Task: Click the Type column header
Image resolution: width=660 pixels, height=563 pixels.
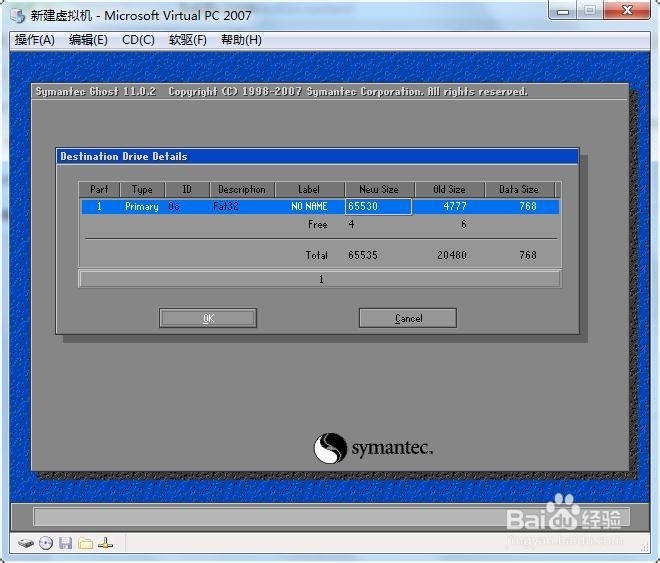Action: click(x=142, y=189)
